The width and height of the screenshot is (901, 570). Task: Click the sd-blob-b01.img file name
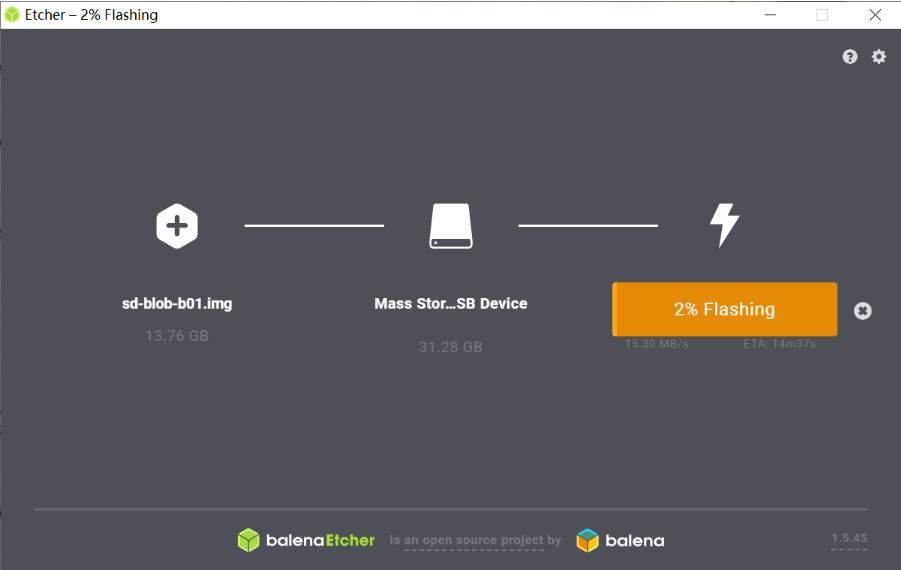177,303
